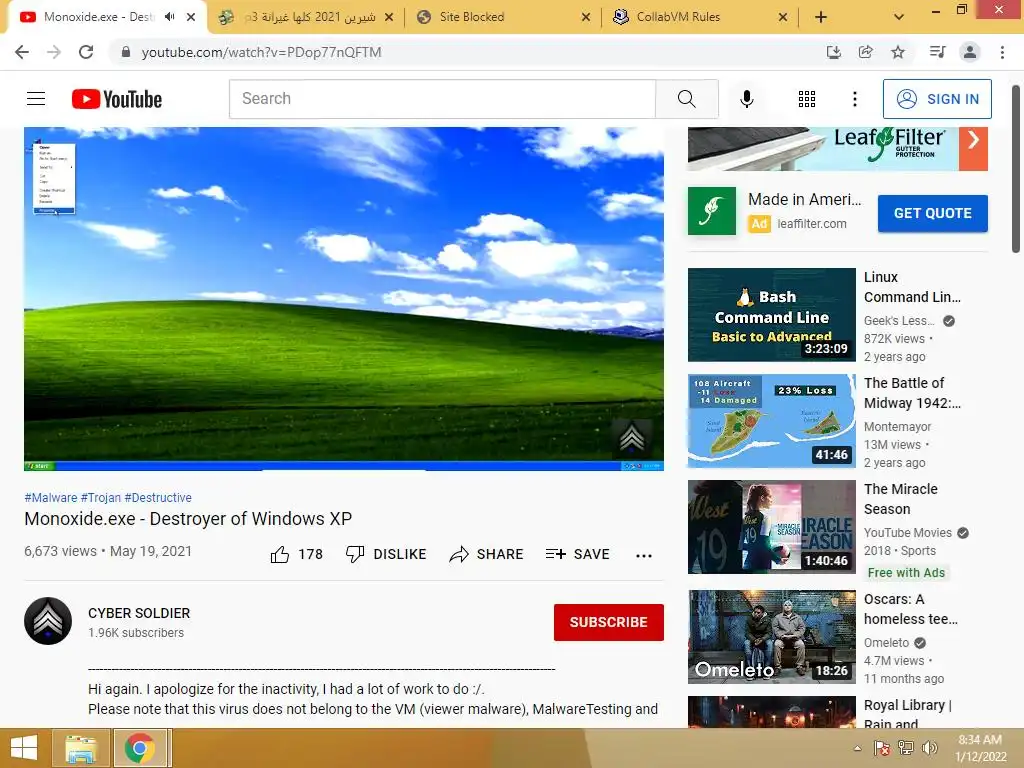This screenshot has height=768, width=1024.
Task: Open The Miracle Season movie thumbnail
Action: point(771,527)
